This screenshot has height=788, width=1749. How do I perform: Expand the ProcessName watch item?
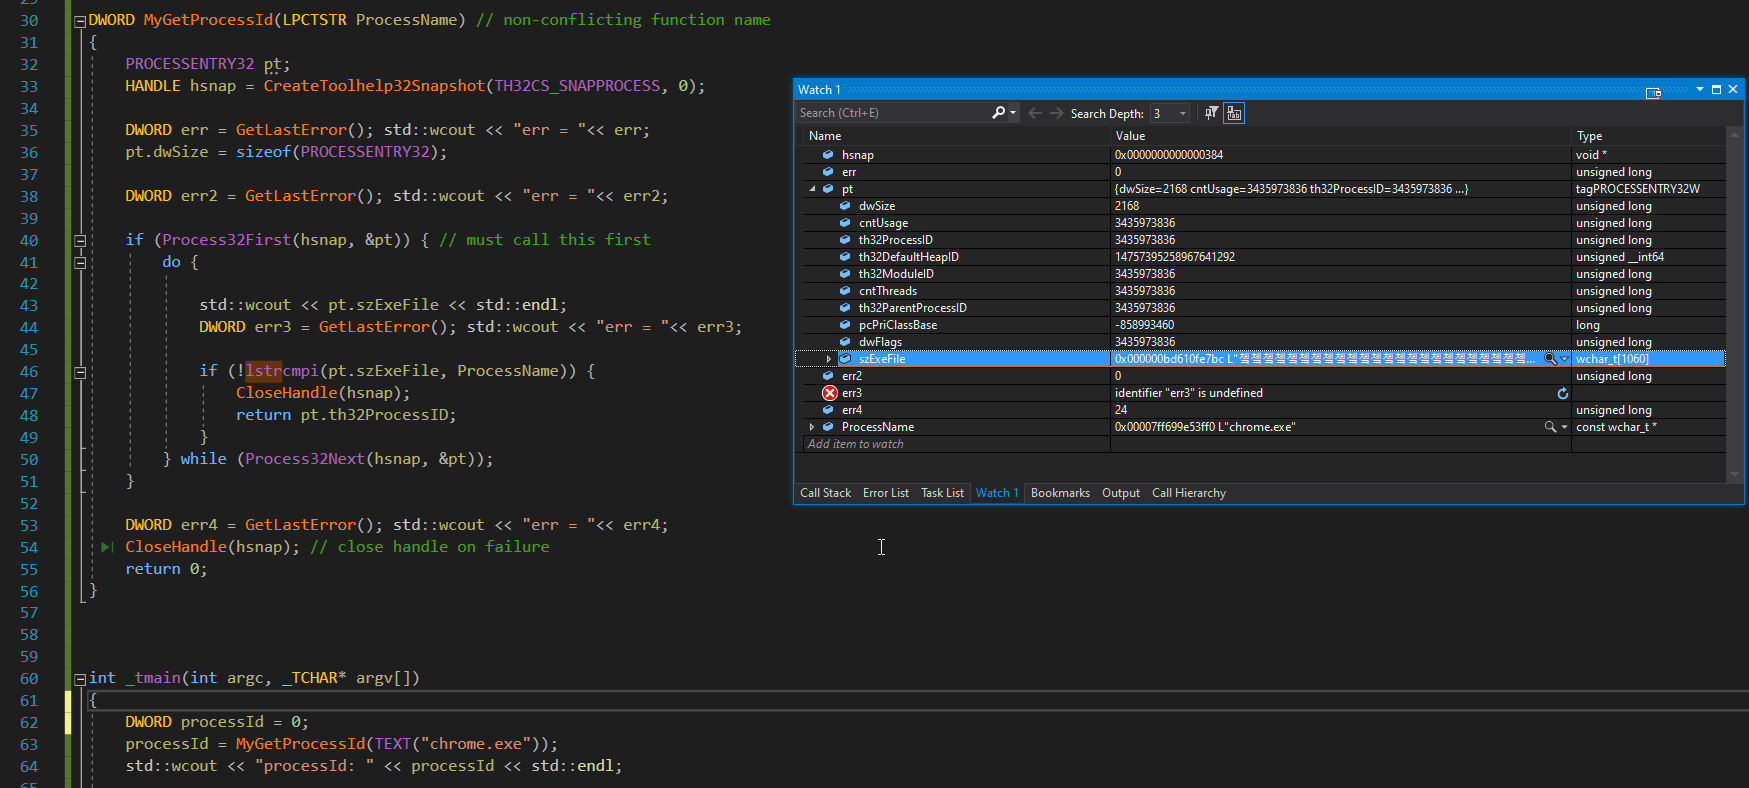[x=812, y=427]
